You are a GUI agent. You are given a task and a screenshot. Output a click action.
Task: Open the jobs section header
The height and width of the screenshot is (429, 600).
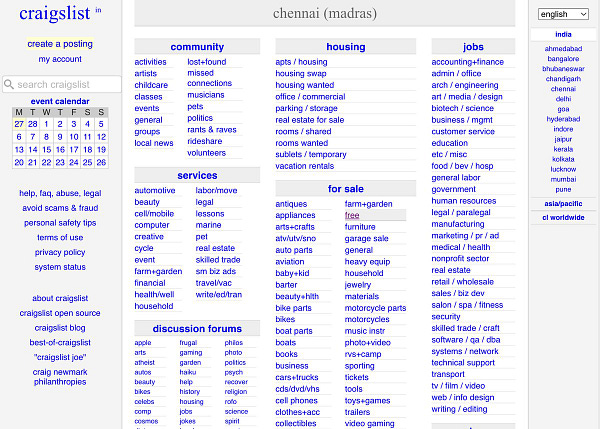pyautogui.click(x=473, y=47)
